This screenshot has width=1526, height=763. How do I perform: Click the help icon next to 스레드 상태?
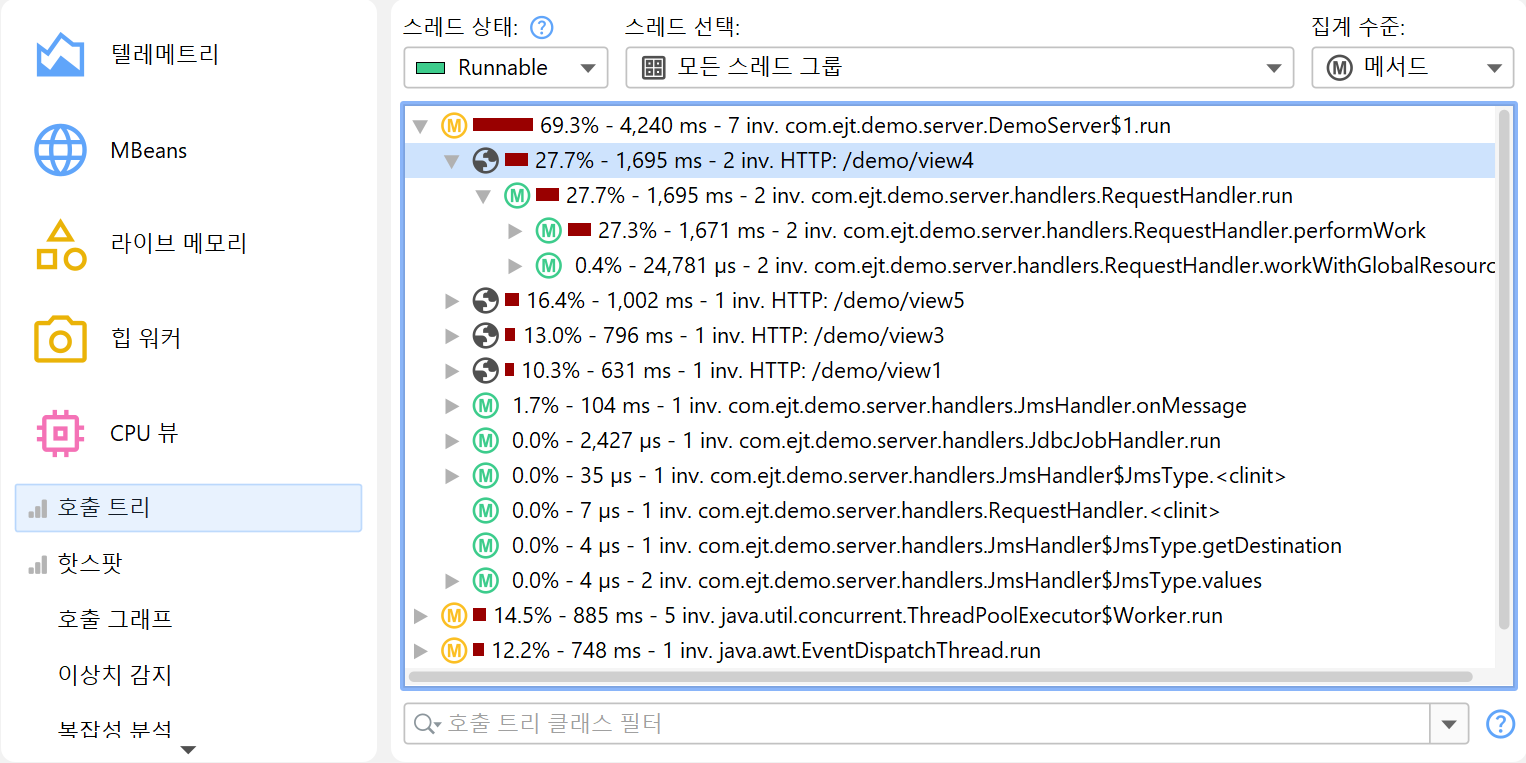541,28
